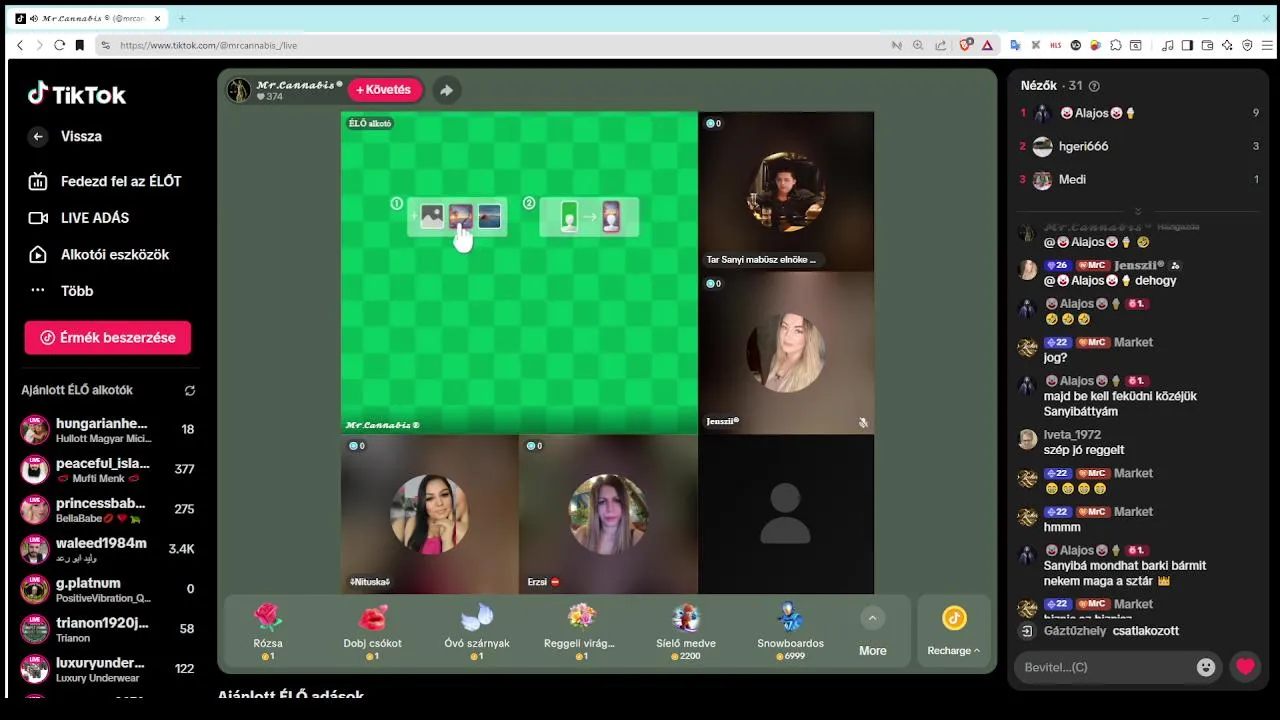Open the emoji picker in chat
Image resolution: width=1280 pixels, height=720 pixels.
1206,667
